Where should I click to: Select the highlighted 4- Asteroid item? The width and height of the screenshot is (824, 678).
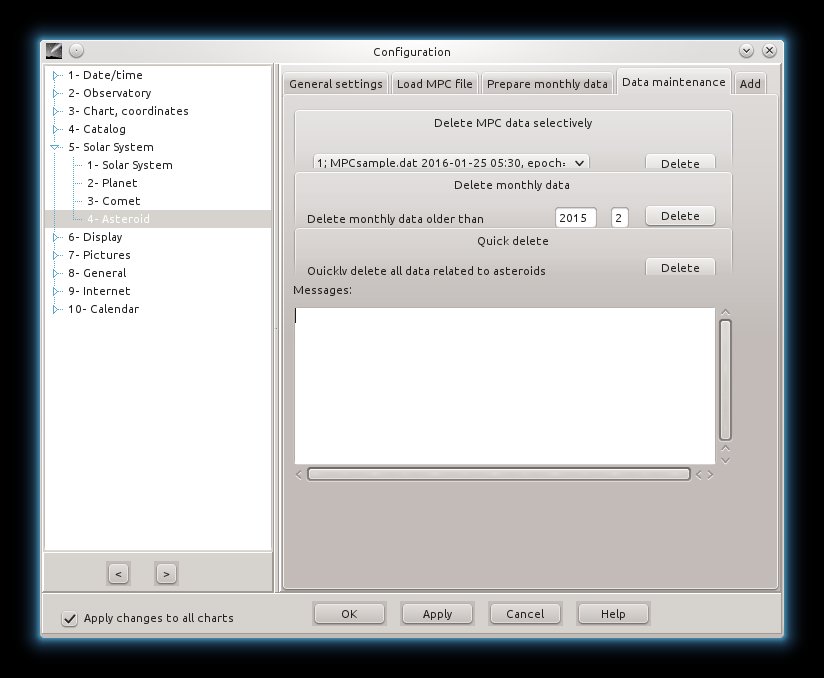[118, 219]
